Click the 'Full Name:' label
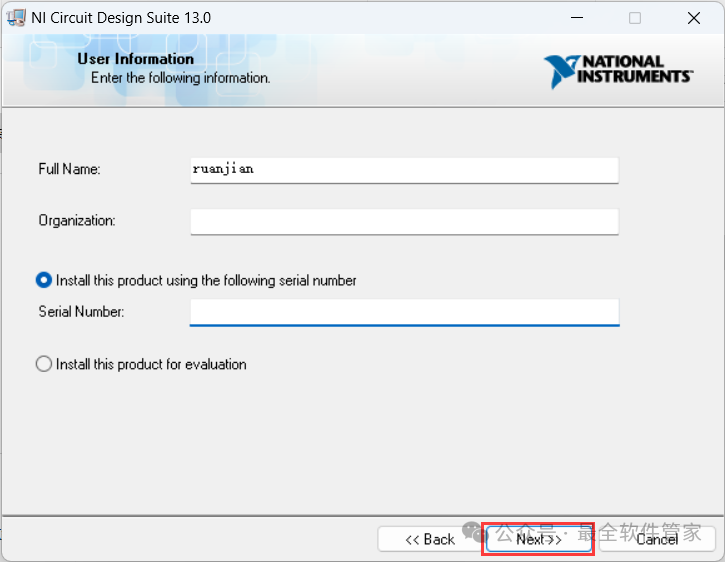Image resolution: width=725 pixels, height=562 pixels. point(69,169)
